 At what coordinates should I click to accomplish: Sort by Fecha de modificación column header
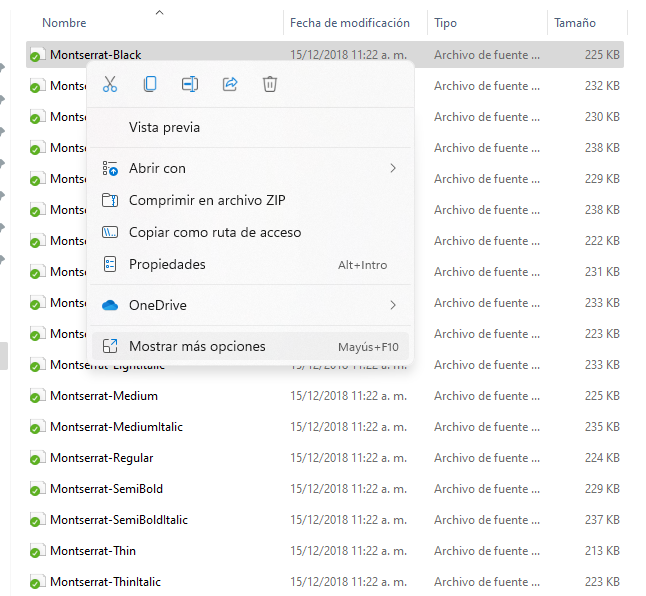tap(350, 23)
